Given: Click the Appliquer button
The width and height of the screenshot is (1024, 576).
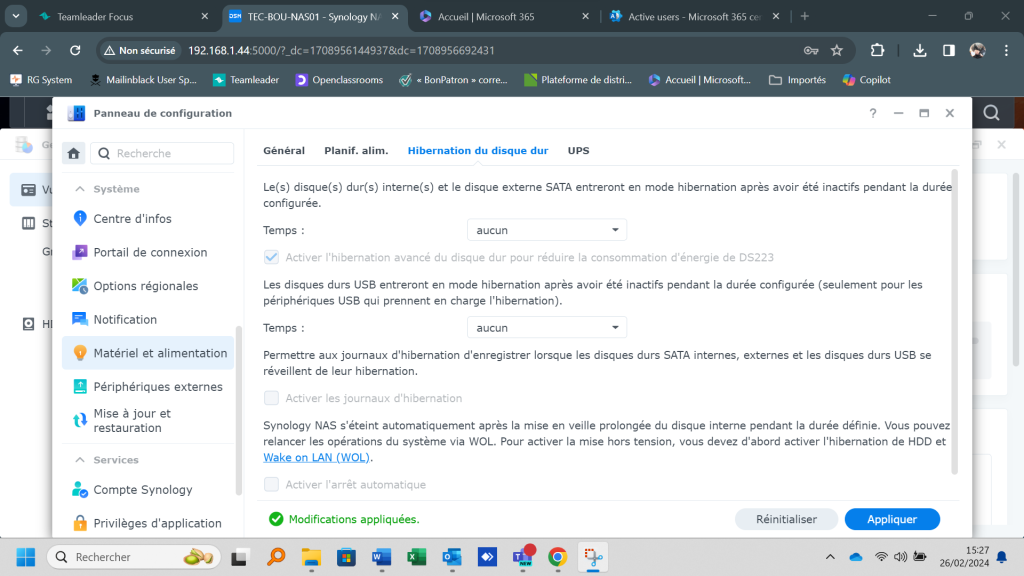Looking at the screenshot, I should point(892,519).
